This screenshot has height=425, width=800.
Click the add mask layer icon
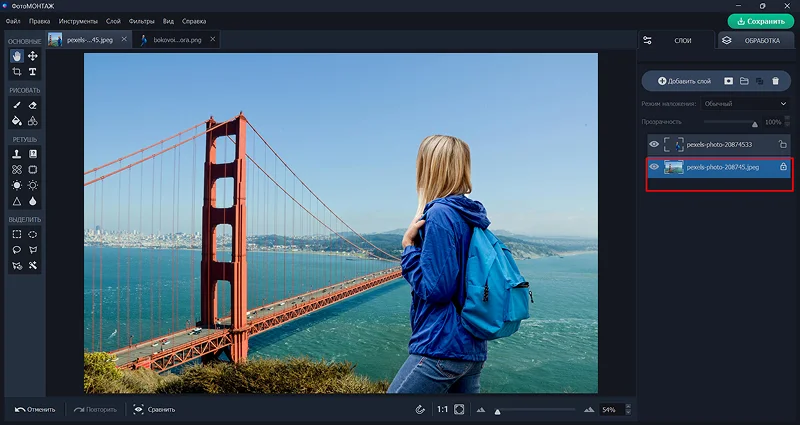(729, 81)
